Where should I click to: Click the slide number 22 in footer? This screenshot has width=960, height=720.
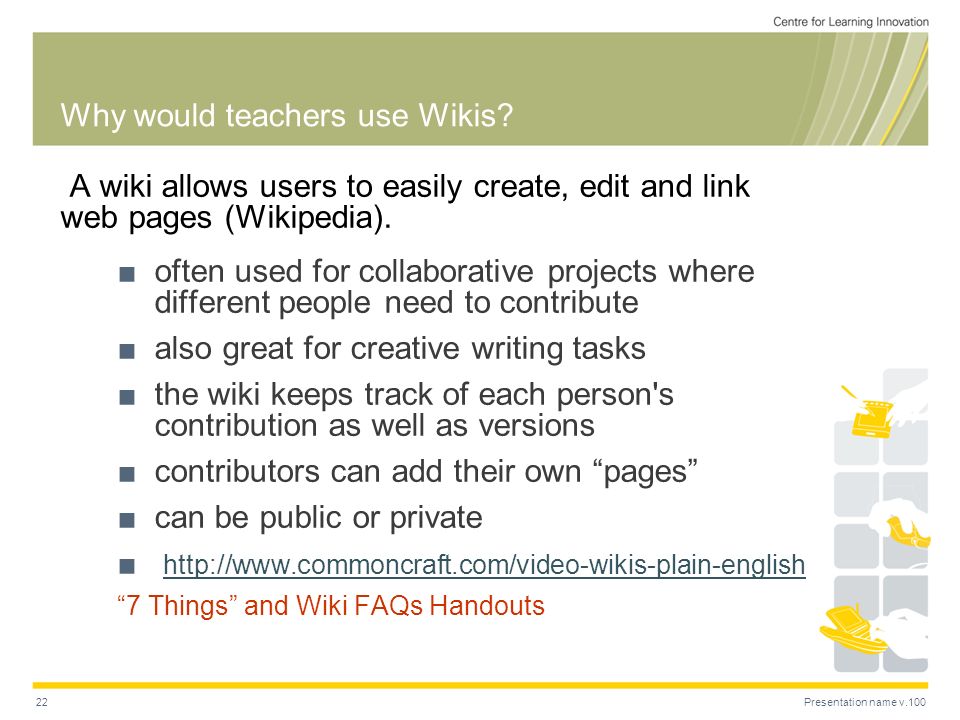pyautogui.click(x=42, y=702)
